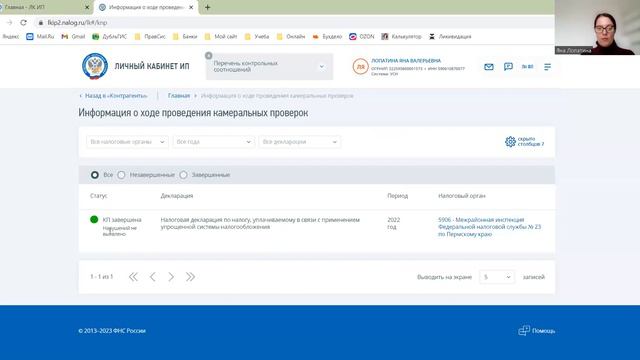The width and height of the screenshot is (640, 360).
Task: Open the Бухдело bookmark
Action: (x=327, y=36)
